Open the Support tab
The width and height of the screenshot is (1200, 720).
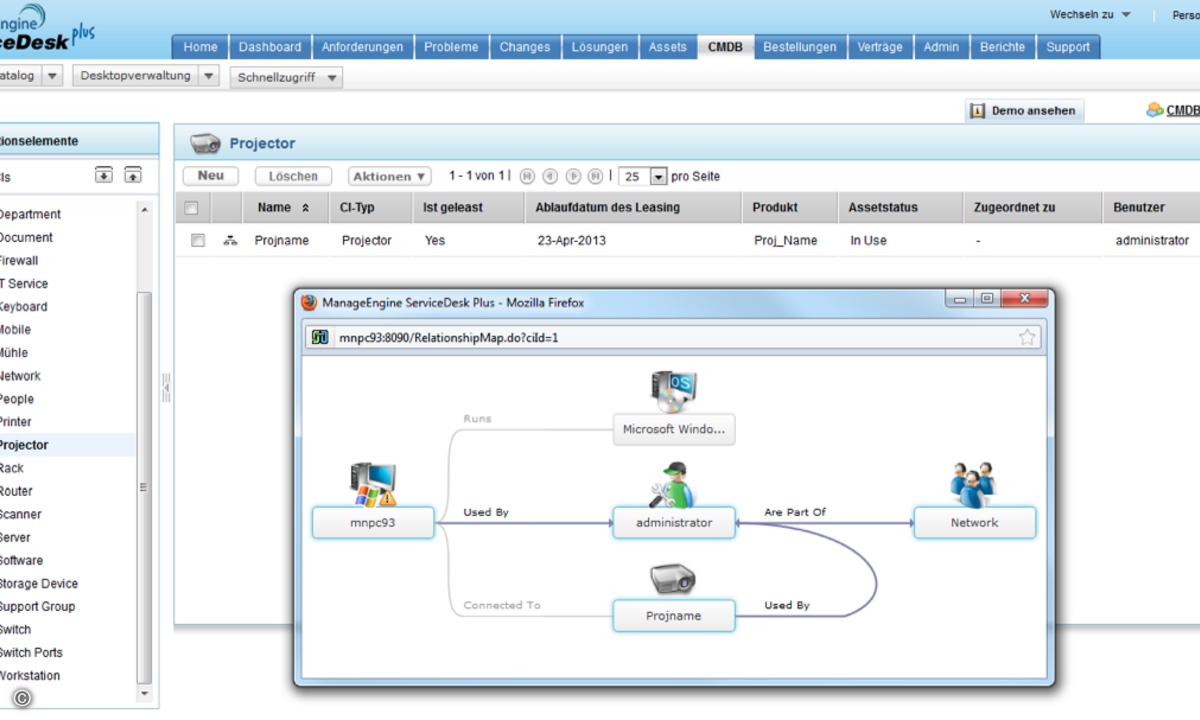pos(1068,47)
